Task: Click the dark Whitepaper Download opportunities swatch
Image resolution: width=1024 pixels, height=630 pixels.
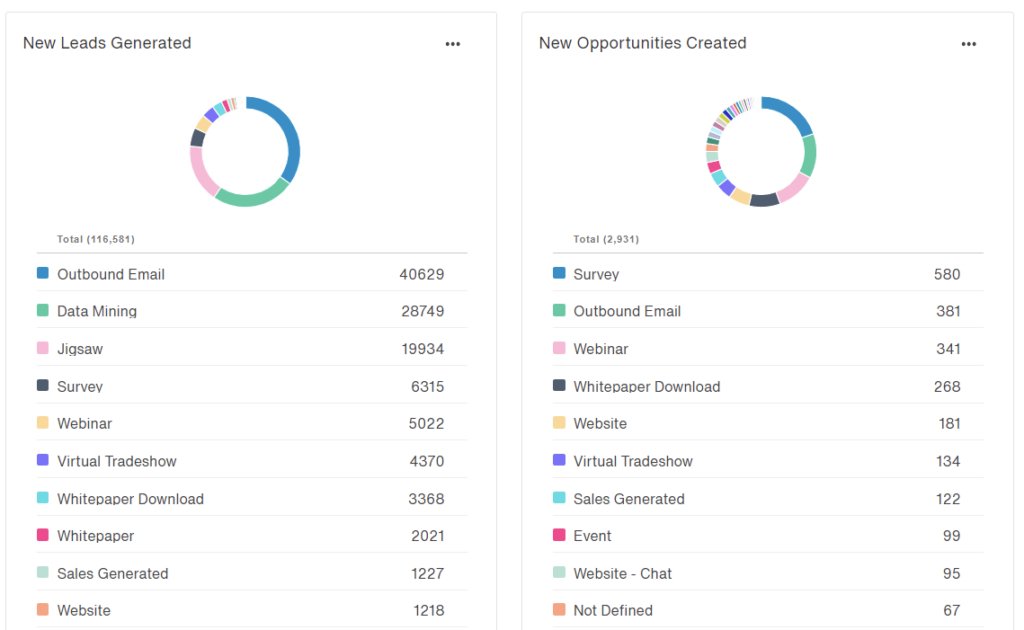Action: point(559,385)
